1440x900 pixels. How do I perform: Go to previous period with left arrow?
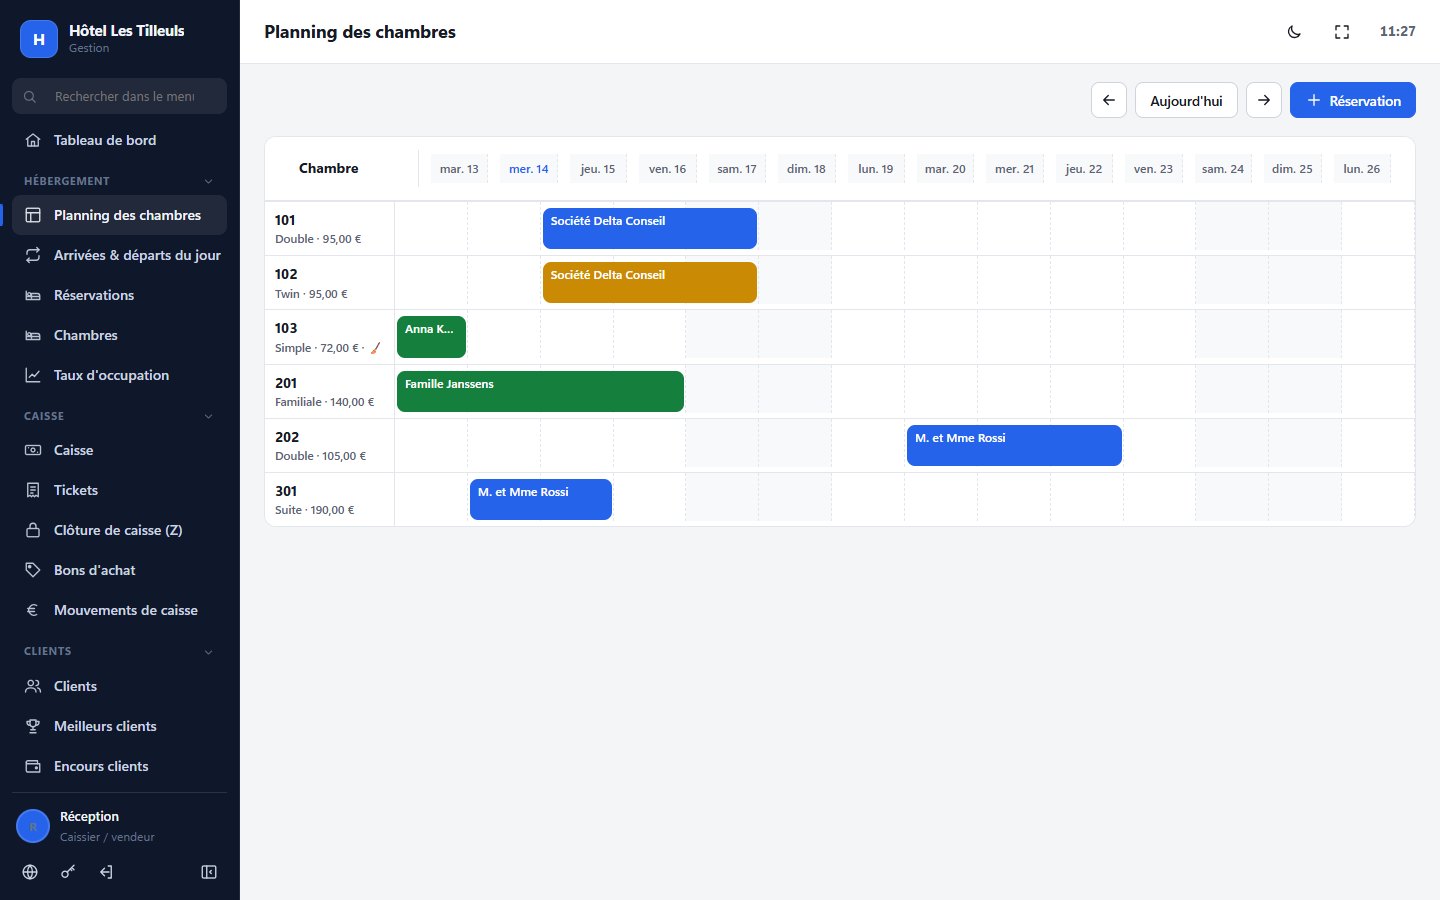pos(1109,100)
